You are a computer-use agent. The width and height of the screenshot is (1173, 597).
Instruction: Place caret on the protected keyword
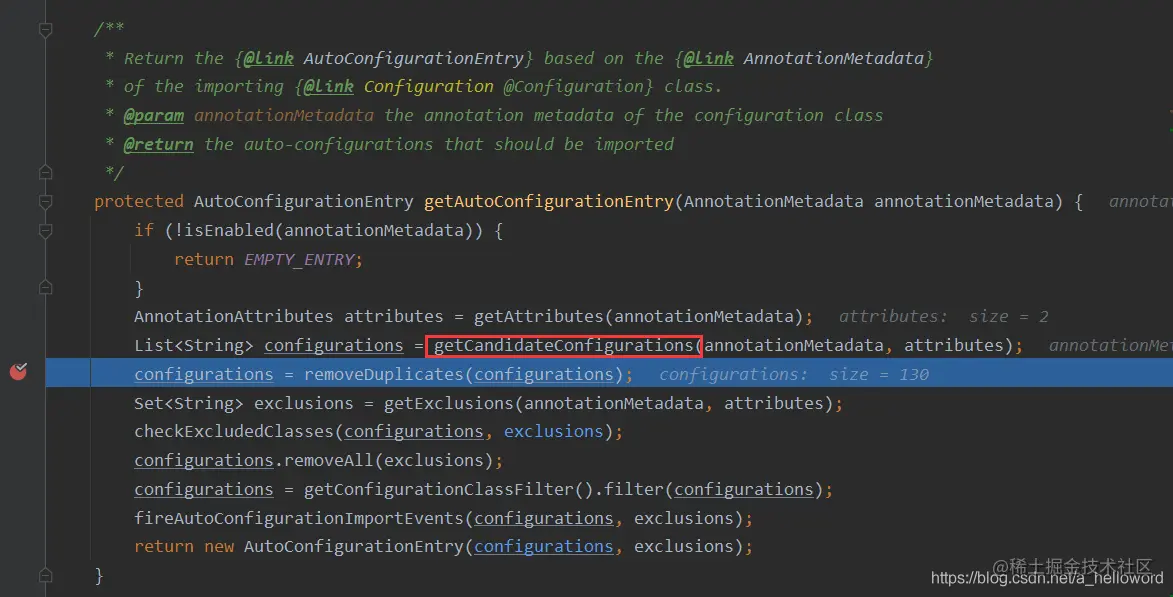tap(138, 202)
